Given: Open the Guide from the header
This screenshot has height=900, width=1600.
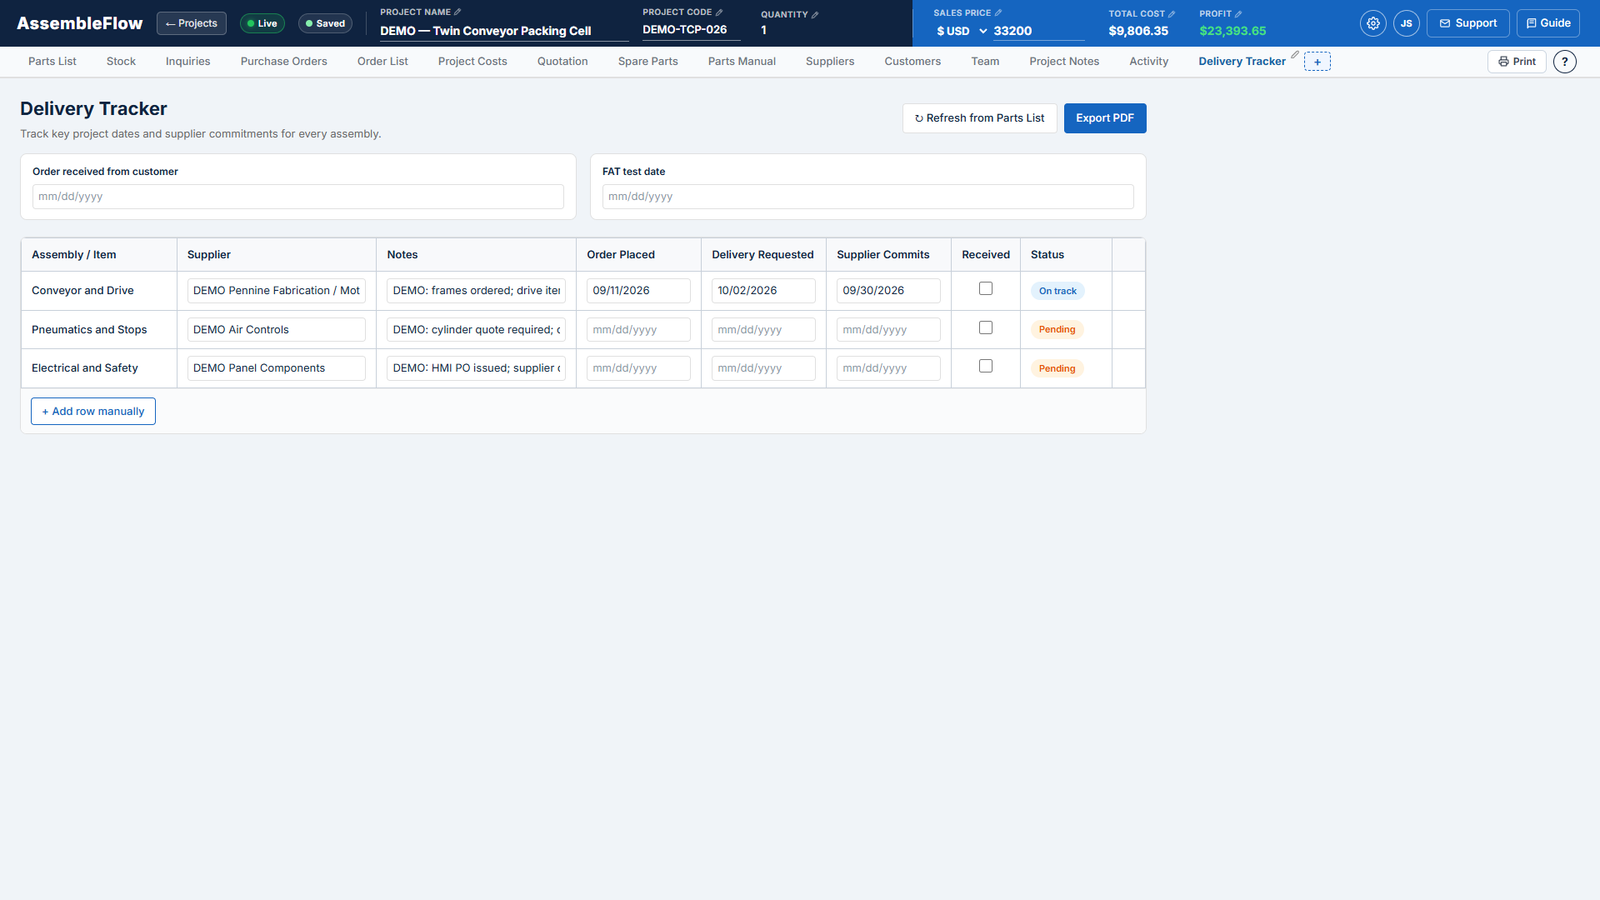Looking at the screenshot, I should (x=1548, y=23).
